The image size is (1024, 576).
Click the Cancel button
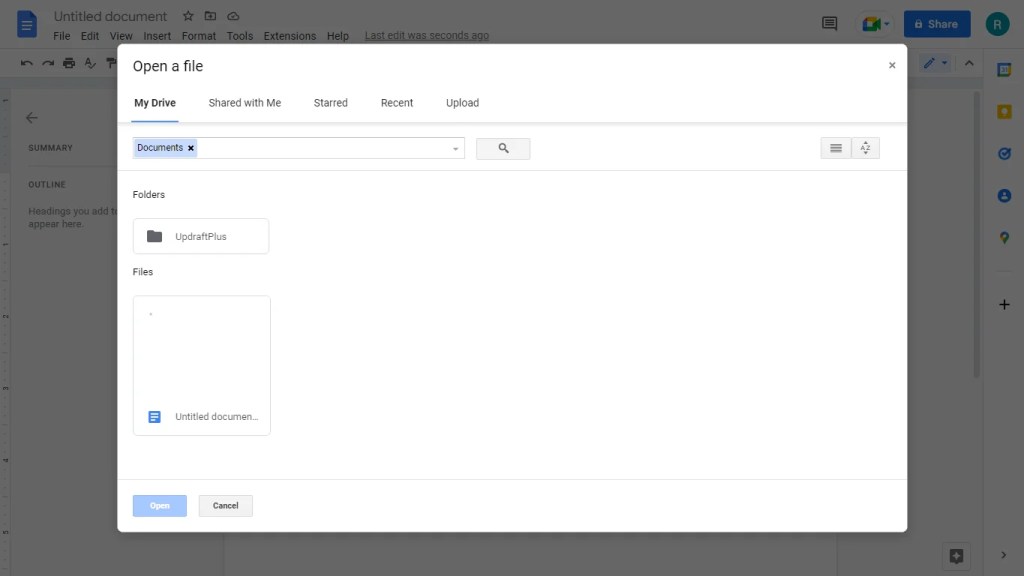click(225, 505)
